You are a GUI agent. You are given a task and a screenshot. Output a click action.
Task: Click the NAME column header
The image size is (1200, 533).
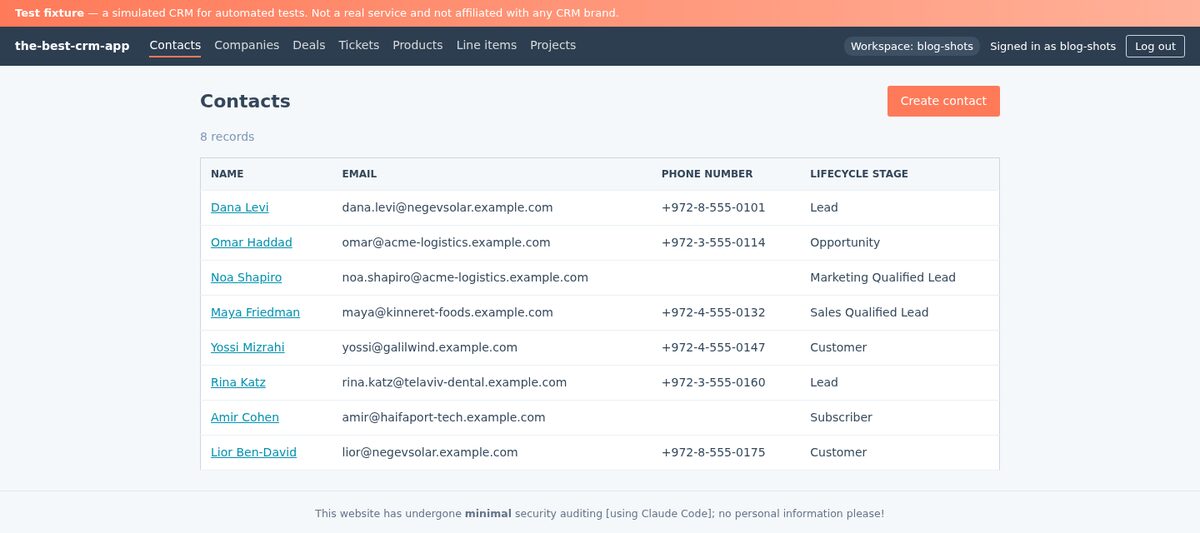pyautogui.click(x=227, y=174)
